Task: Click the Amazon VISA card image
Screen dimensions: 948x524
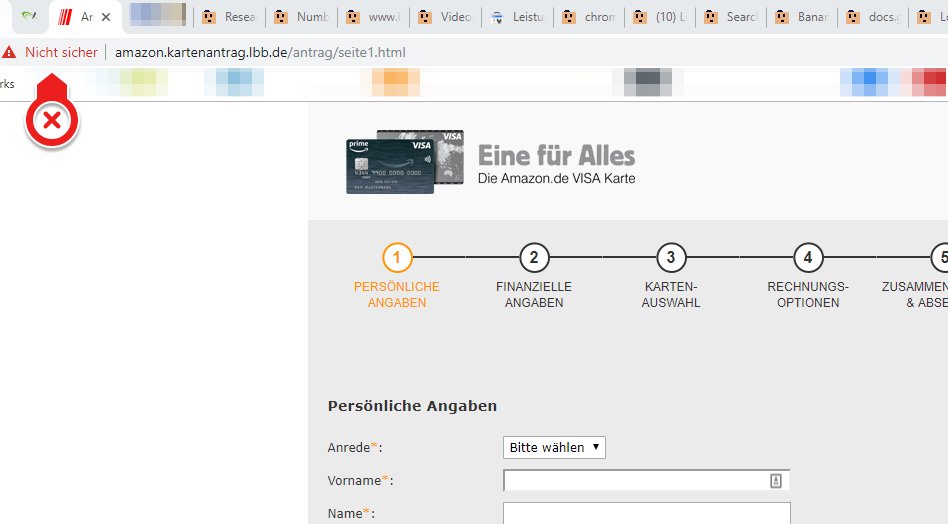Action: click(x=404, y=161)
